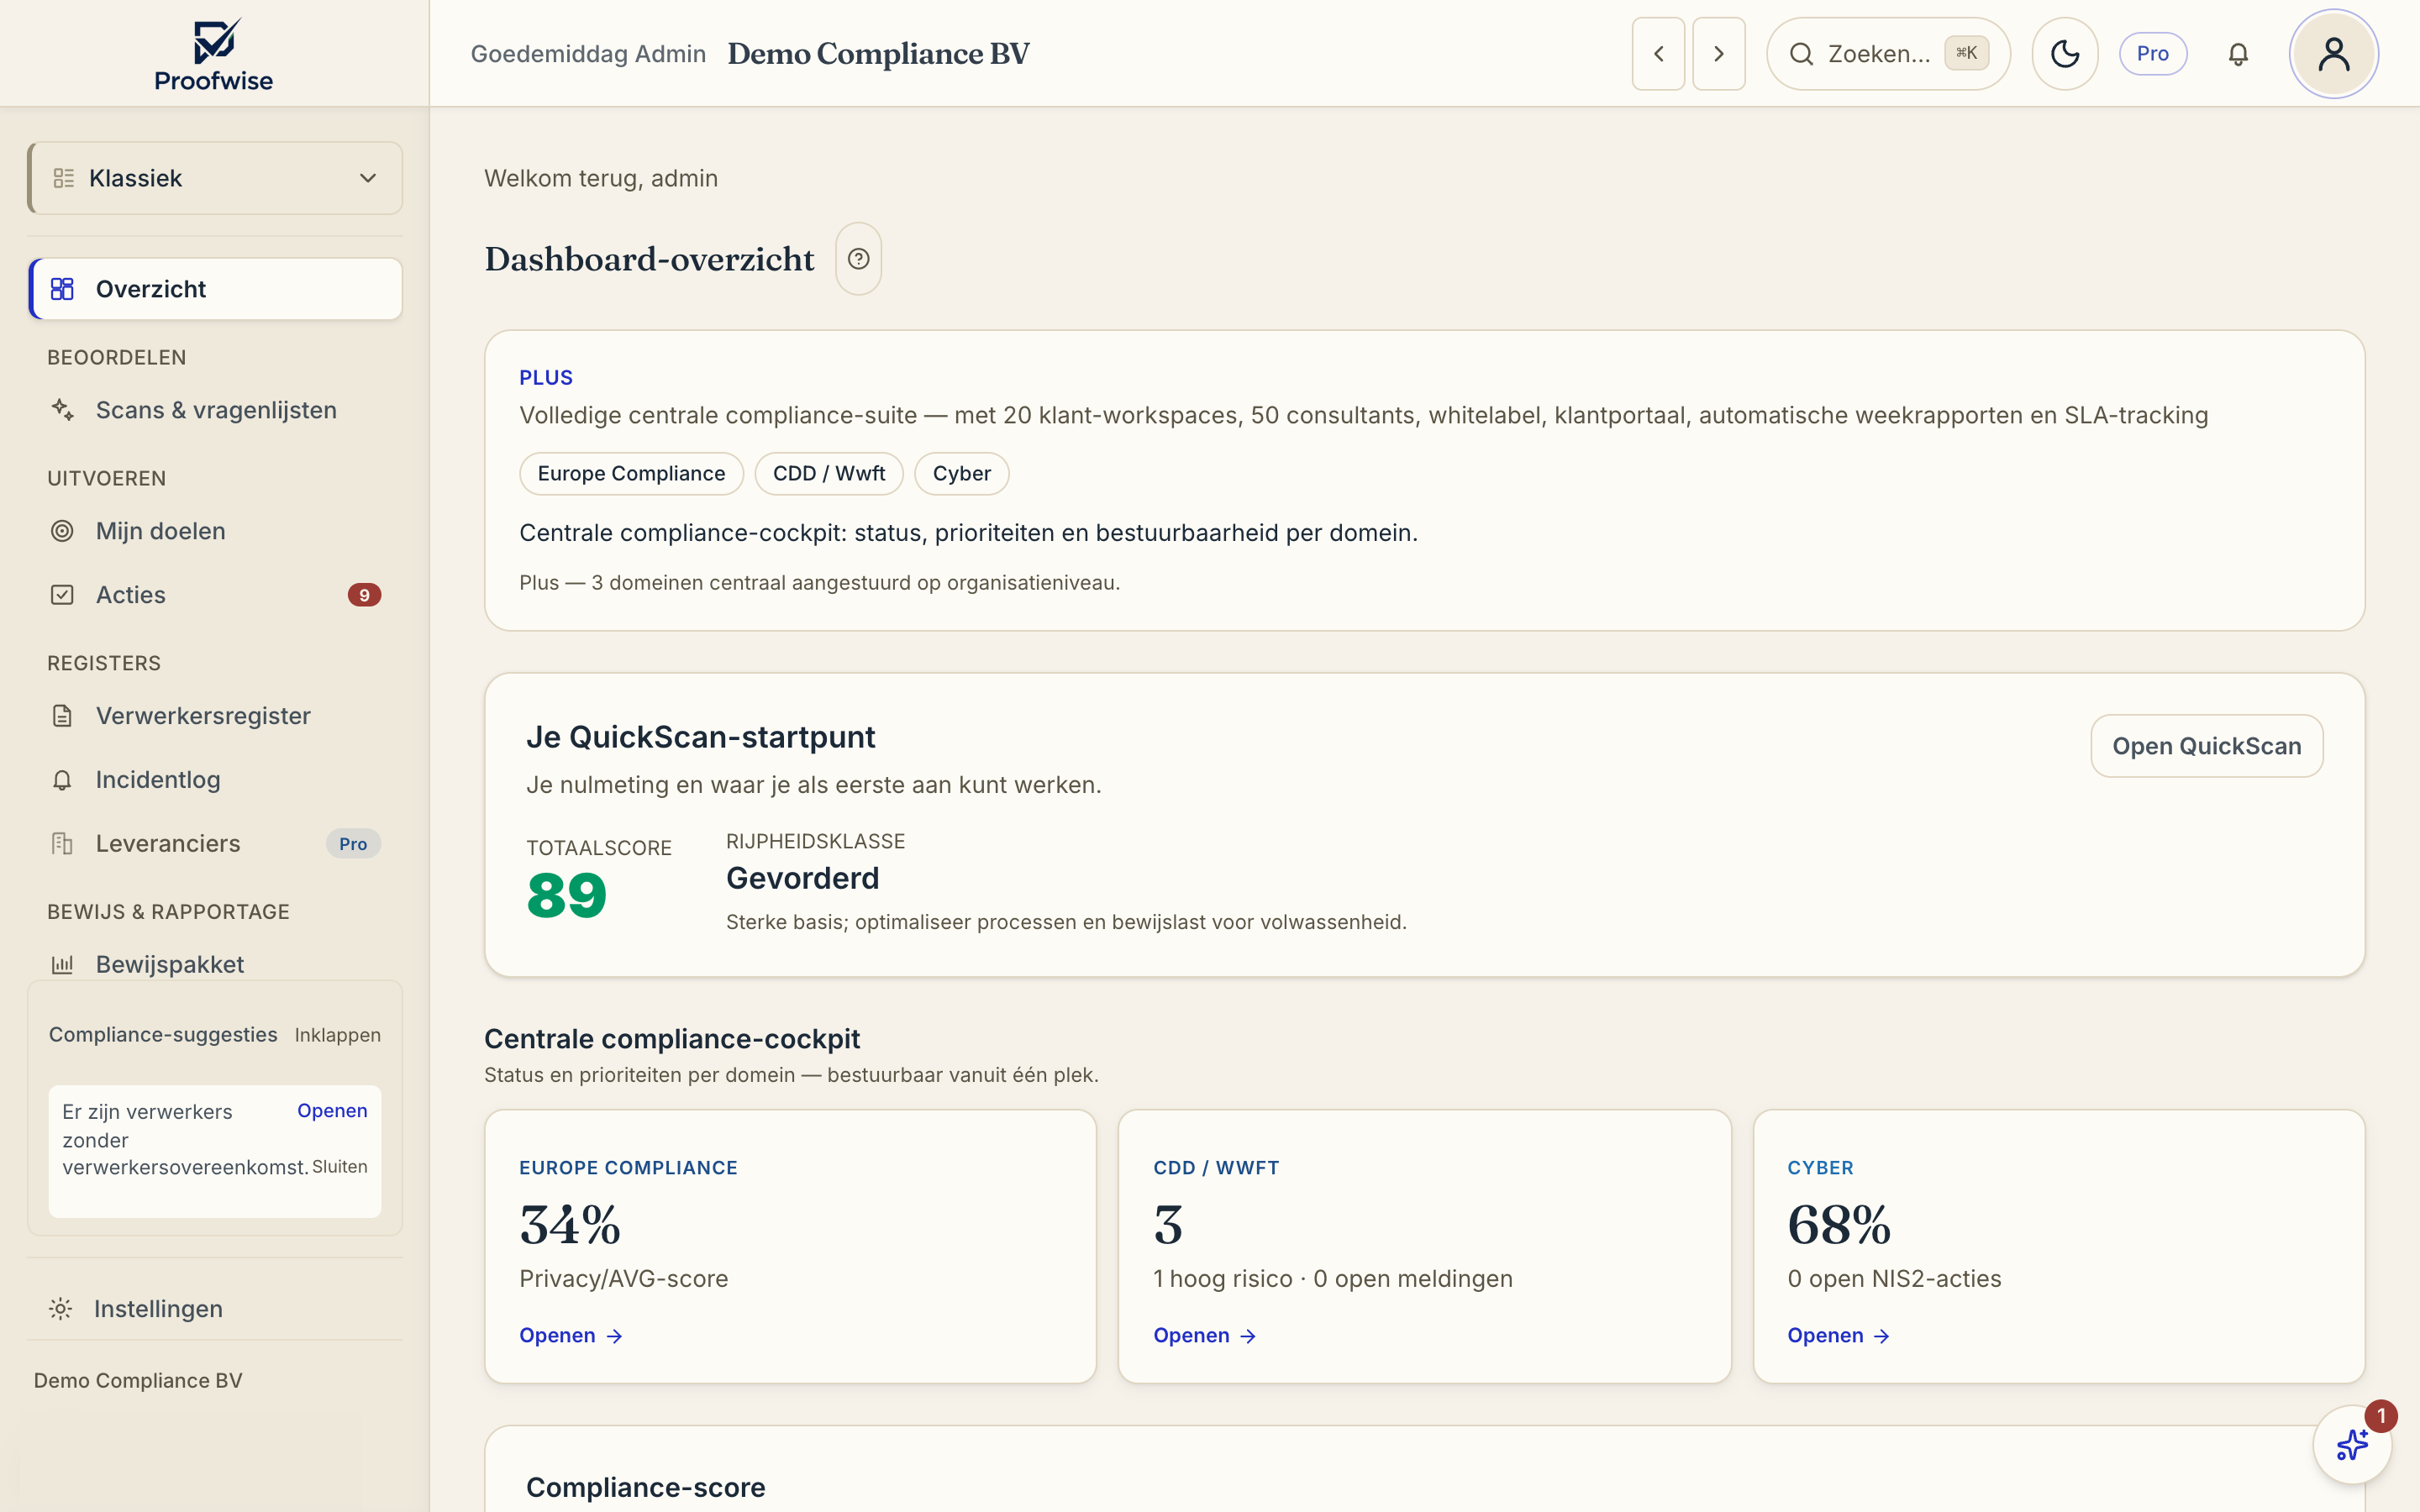
Task: Open the Incidentlog
Action: click(214, 780)
